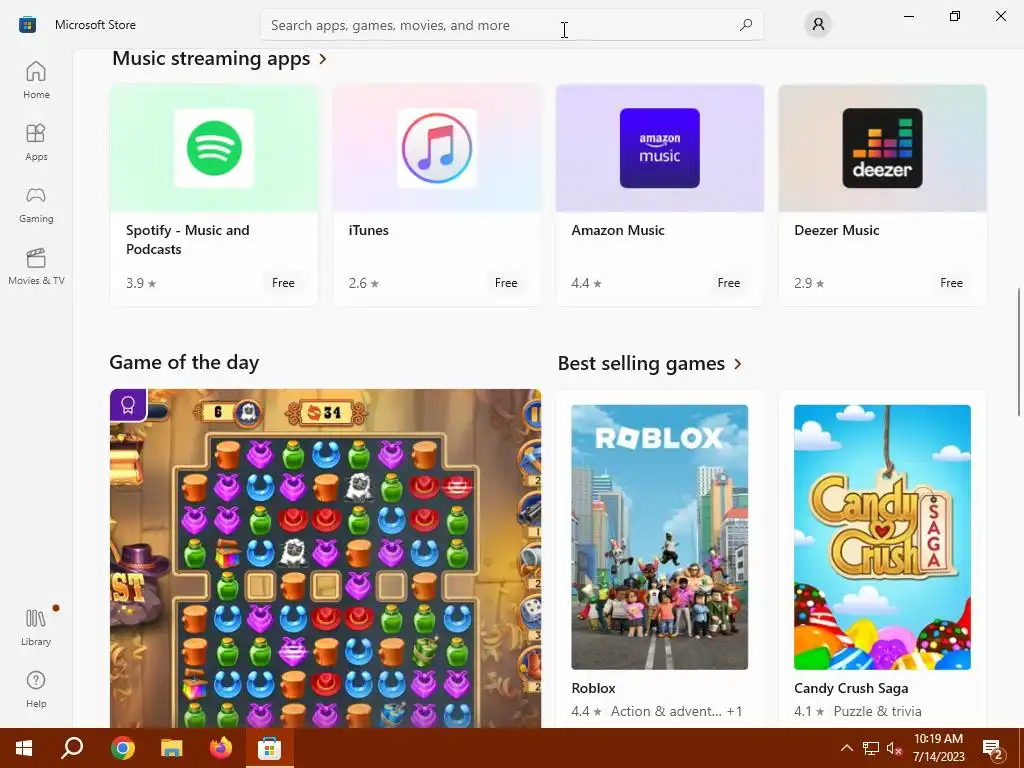Click the Microsoft Store logo icon
The image size is (1024, 768).
(x=27, y=25)
